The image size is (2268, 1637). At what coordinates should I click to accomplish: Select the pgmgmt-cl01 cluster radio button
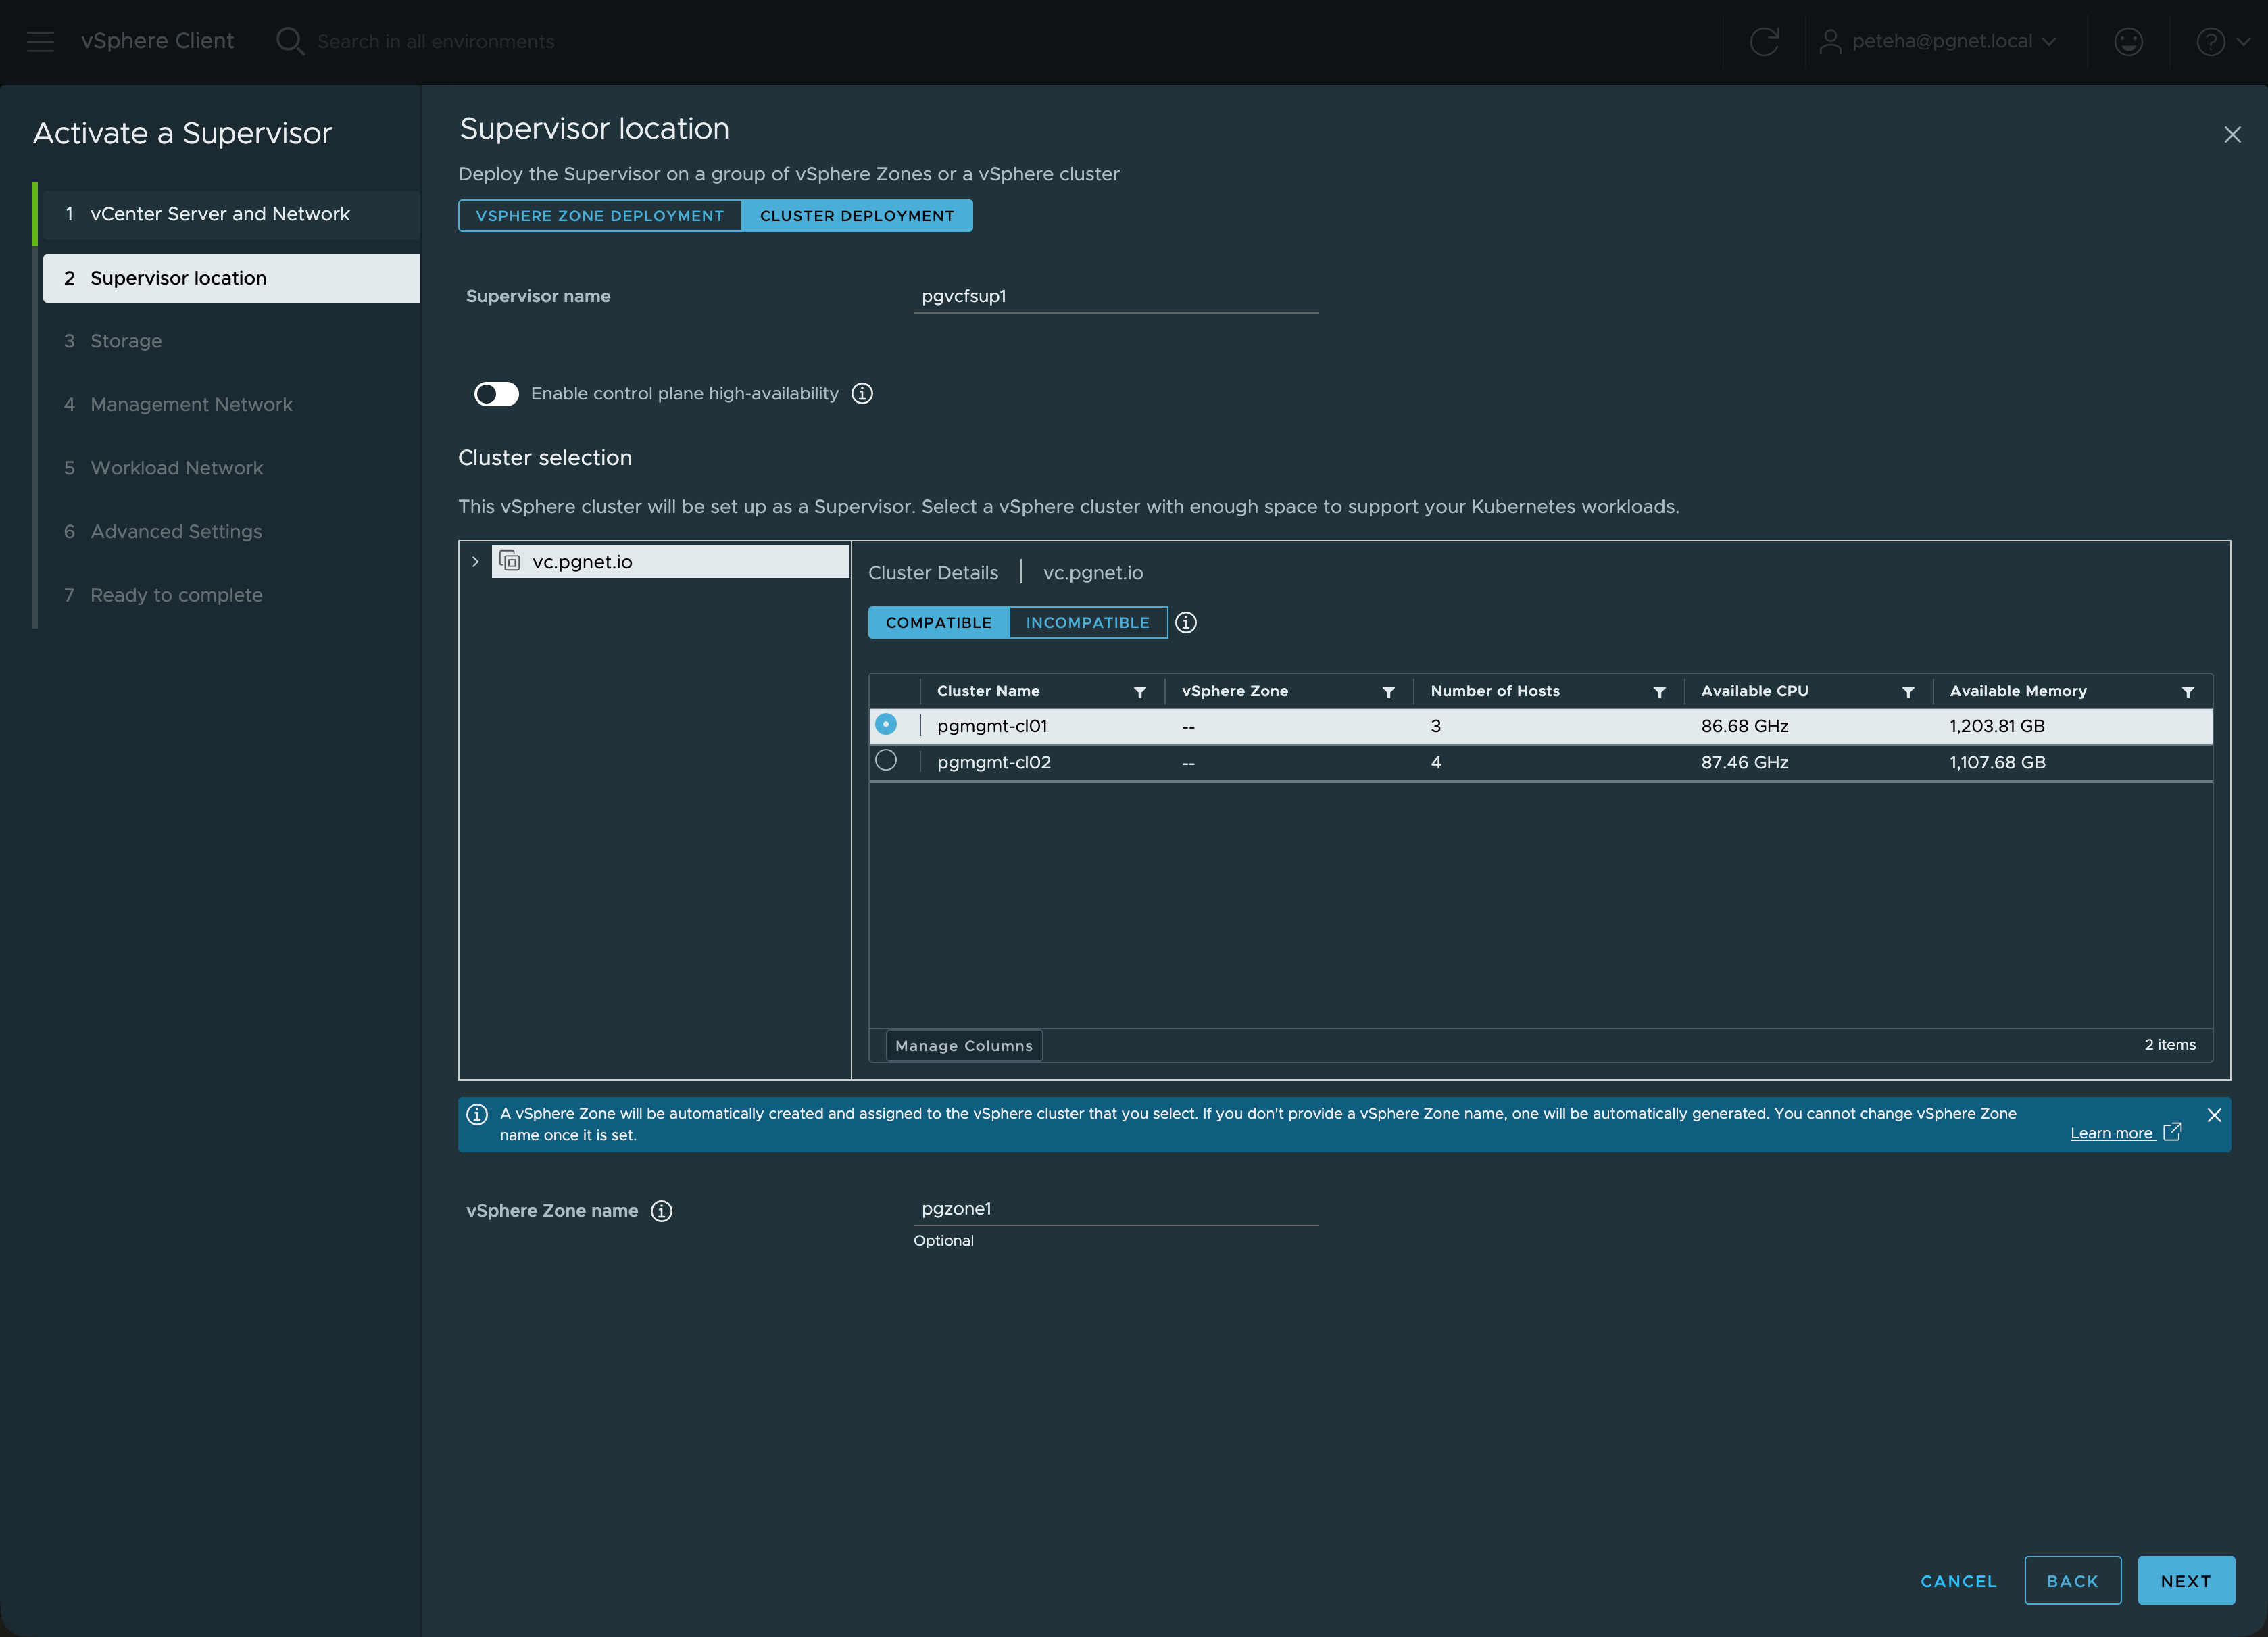point(886,724)
